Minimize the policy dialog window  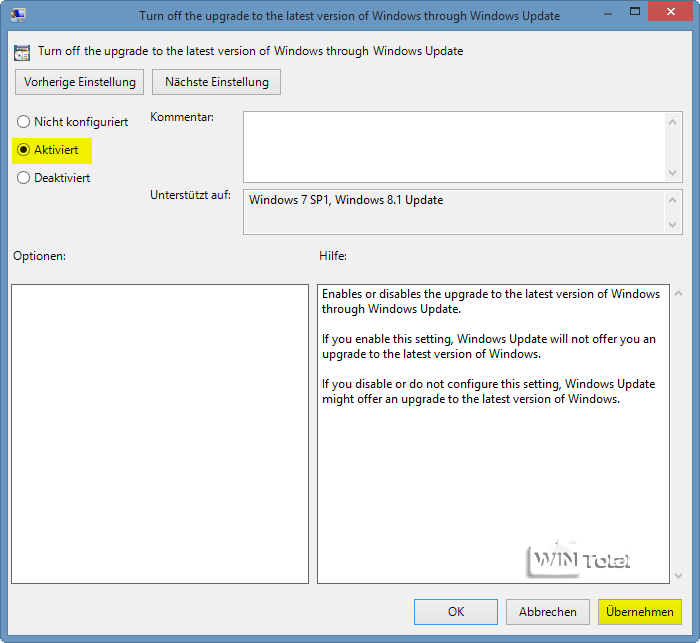608,13
